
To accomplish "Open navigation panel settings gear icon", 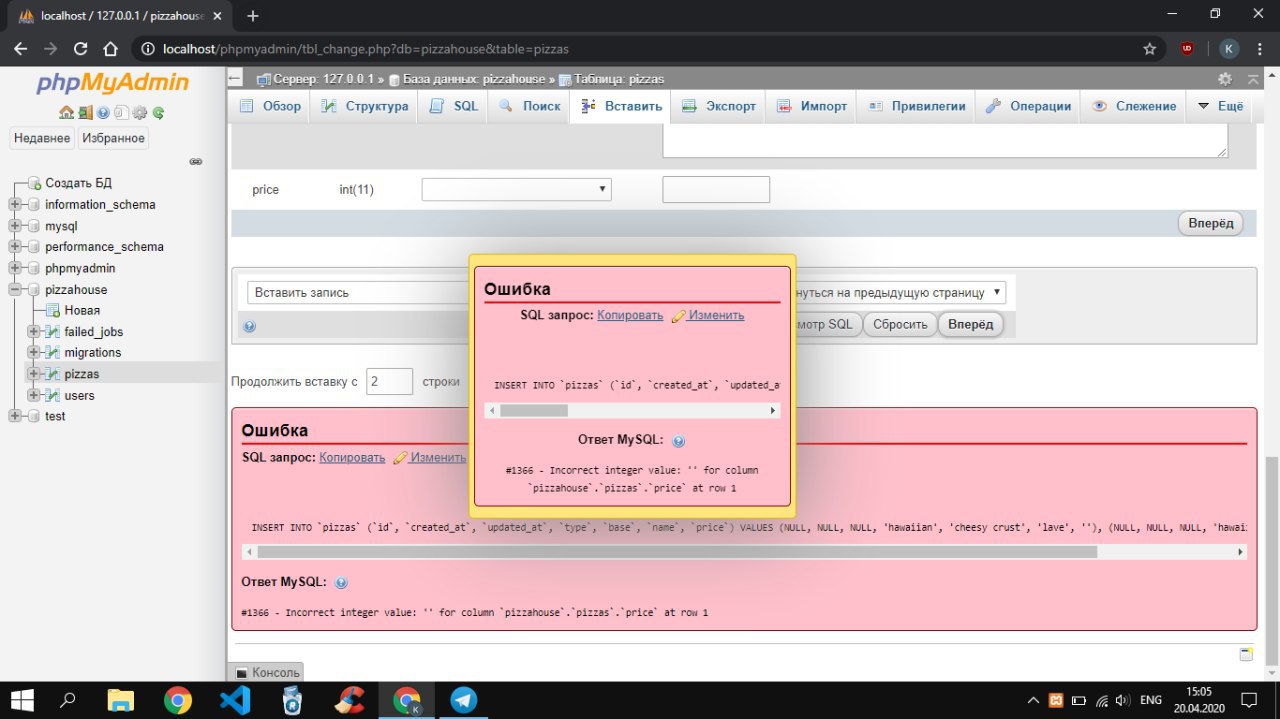I will (140, 113).
